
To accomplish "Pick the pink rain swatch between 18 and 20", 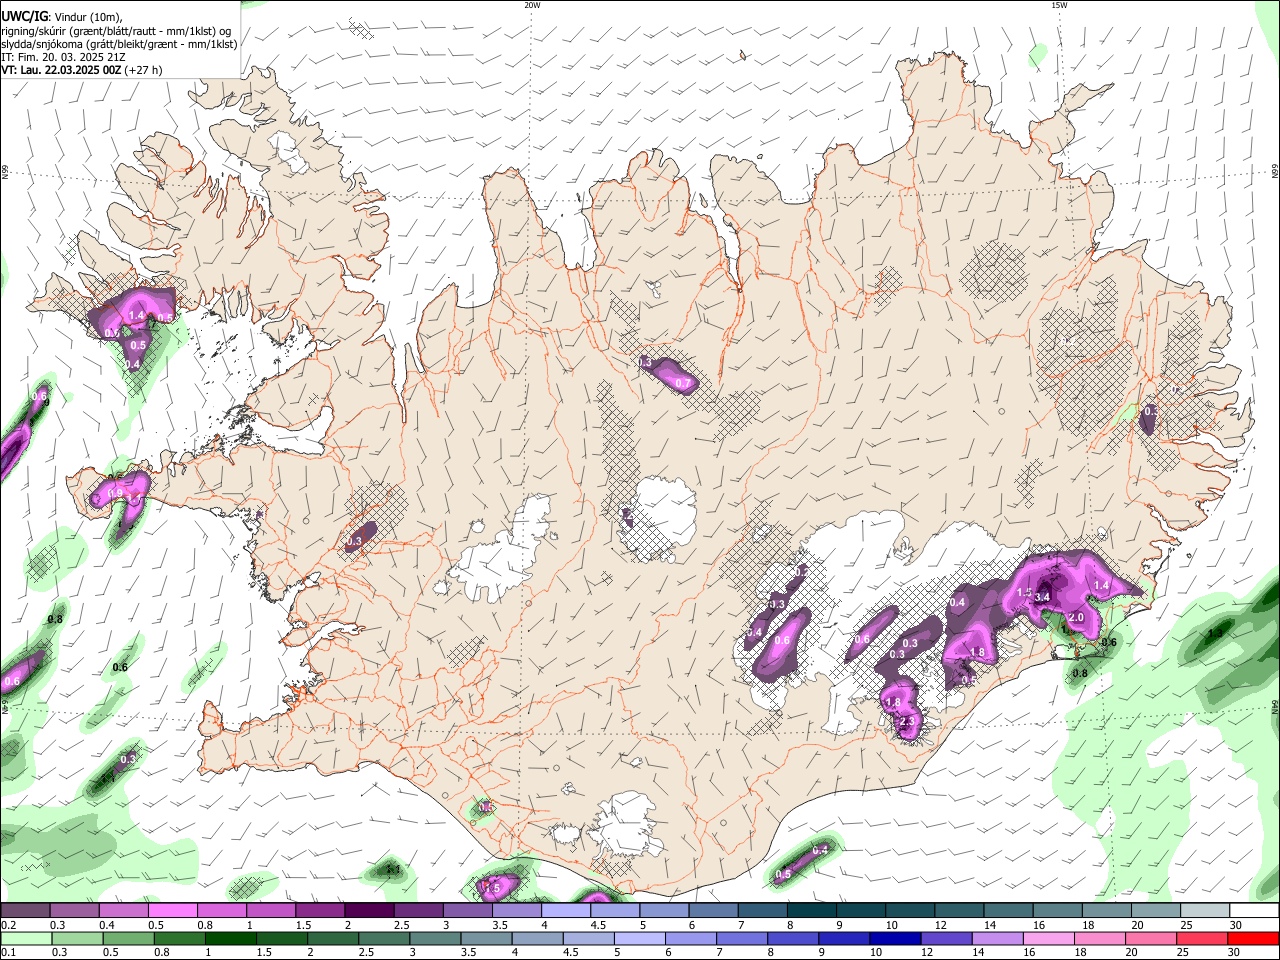I will coord(1100,938).
